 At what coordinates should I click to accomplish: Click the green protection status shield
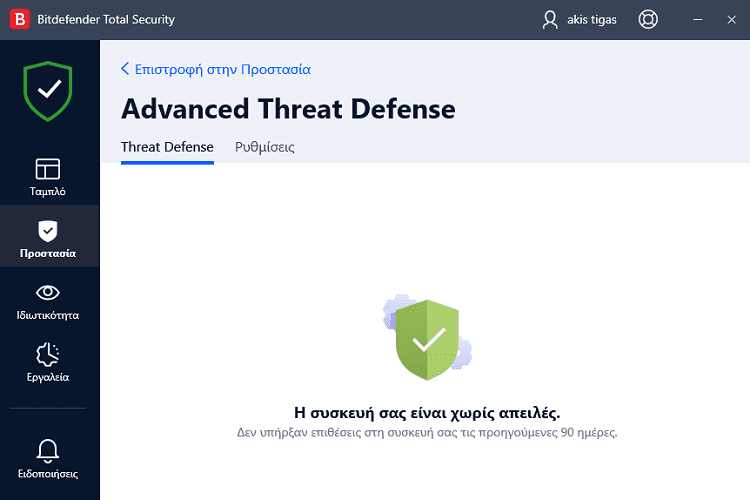[x=48, y=91]
